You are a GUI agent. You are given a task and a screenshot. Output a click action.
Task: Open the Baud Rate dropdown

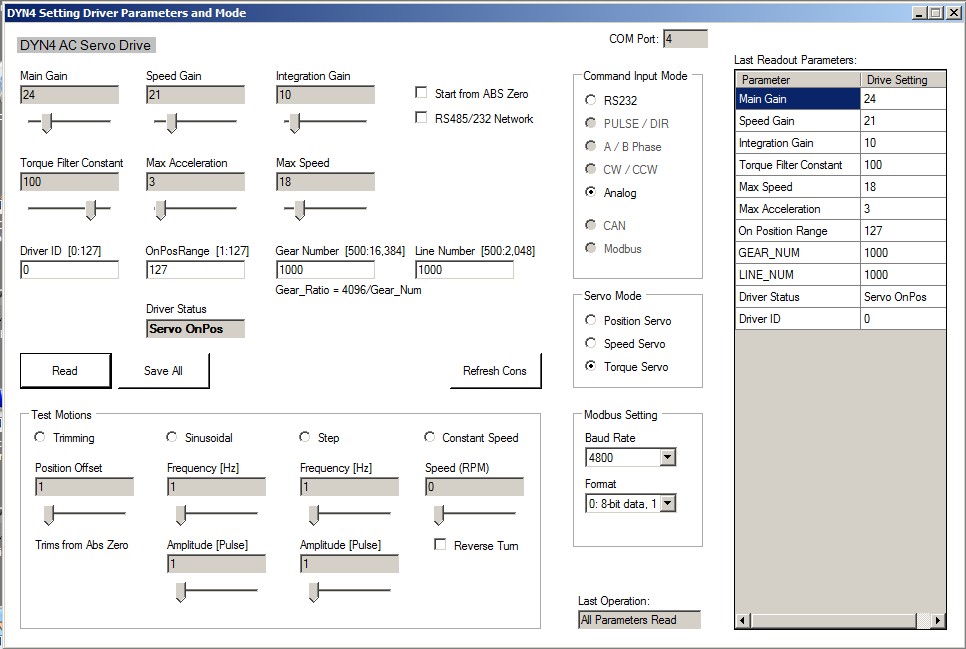coord(667,458)
